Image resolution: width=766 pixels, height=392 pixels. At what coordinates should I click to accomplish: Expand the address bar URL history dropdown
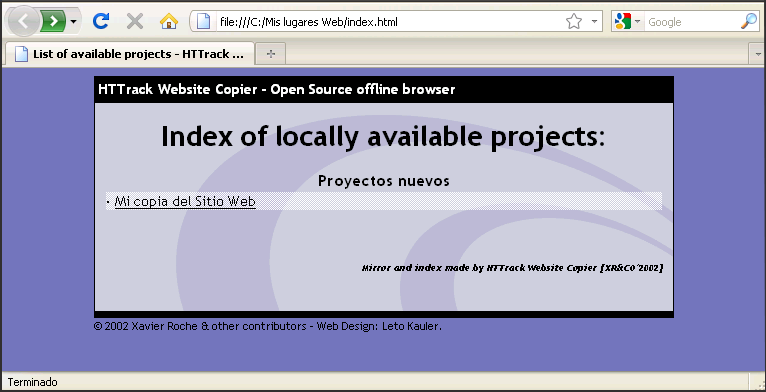pyautogui.click(x=594, y=22)
